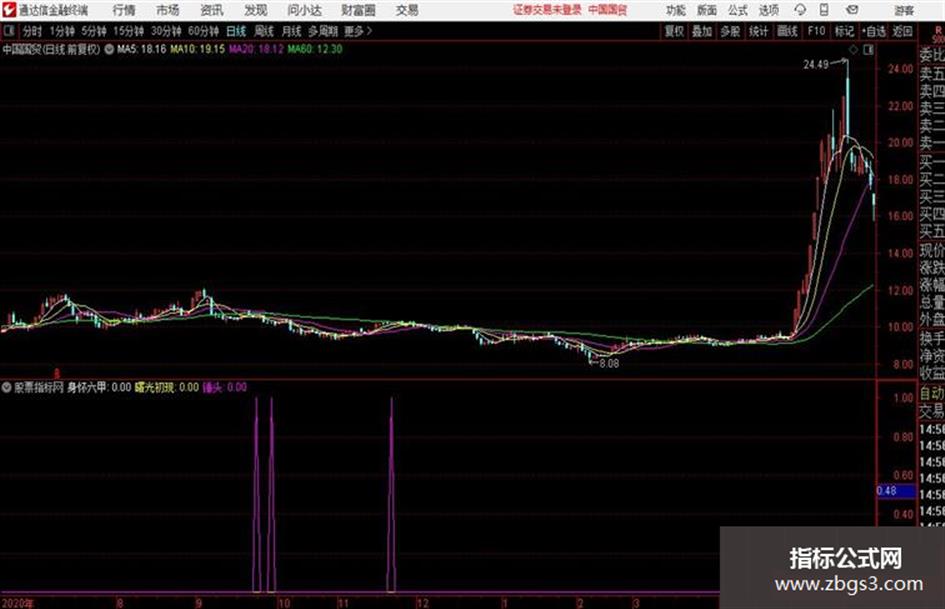Screen dimensions: 945x609
Task: Click the 证券交易未登录 login link
Action: point(547,10)
